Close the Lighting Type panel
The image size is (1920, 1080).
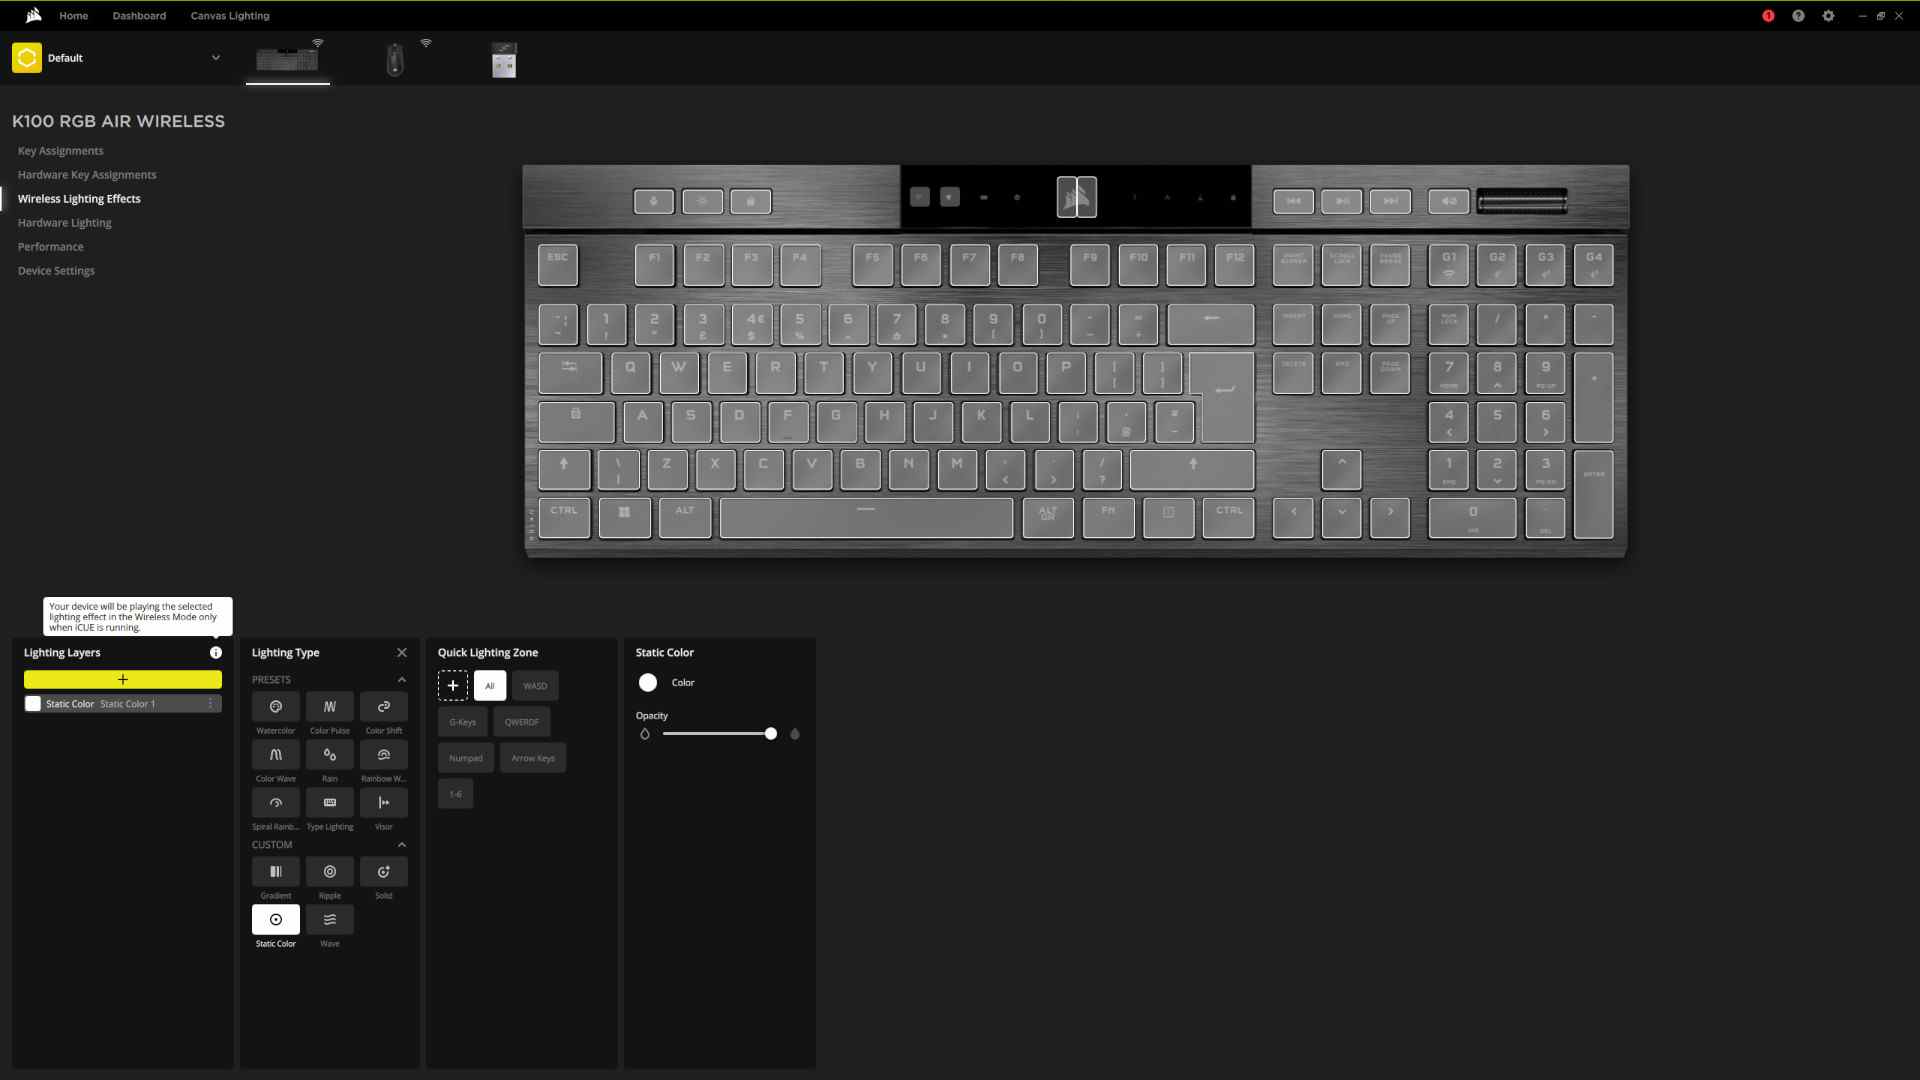click(x=402, y=651)
